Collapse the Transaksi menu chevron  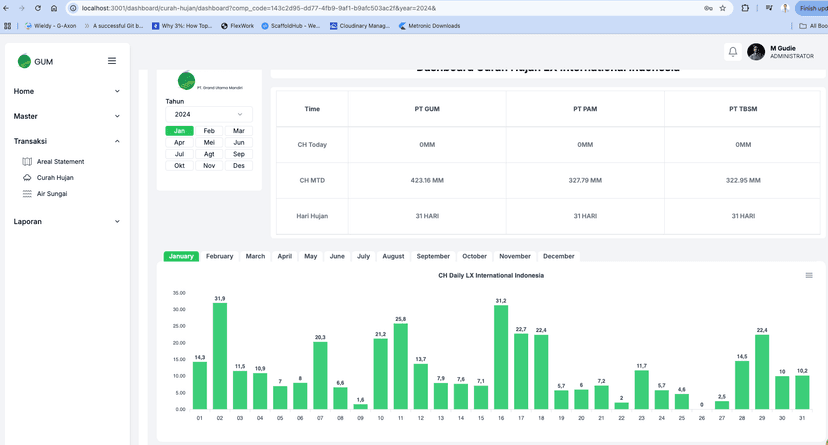[x=117, y=141]
